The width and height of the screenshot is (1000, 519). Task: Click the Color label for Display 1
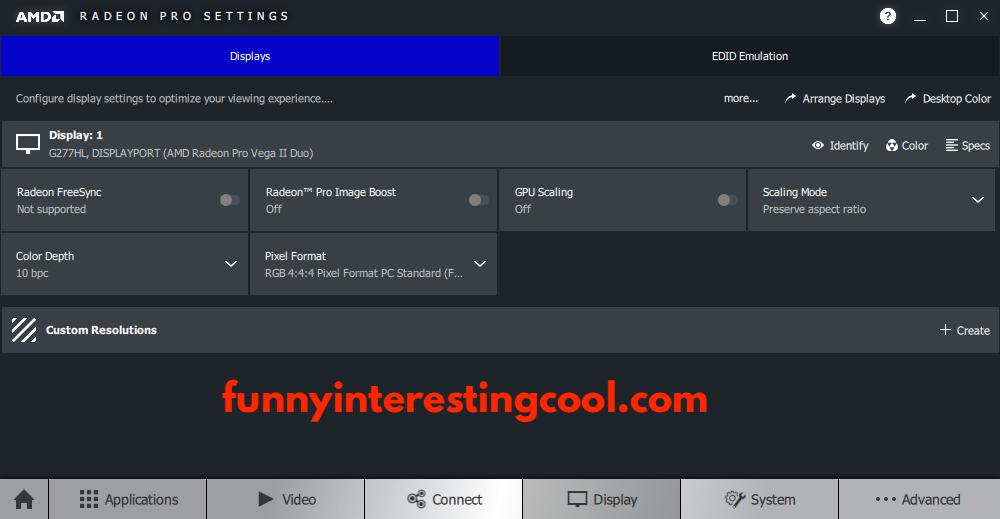click(x=915, y=145)
